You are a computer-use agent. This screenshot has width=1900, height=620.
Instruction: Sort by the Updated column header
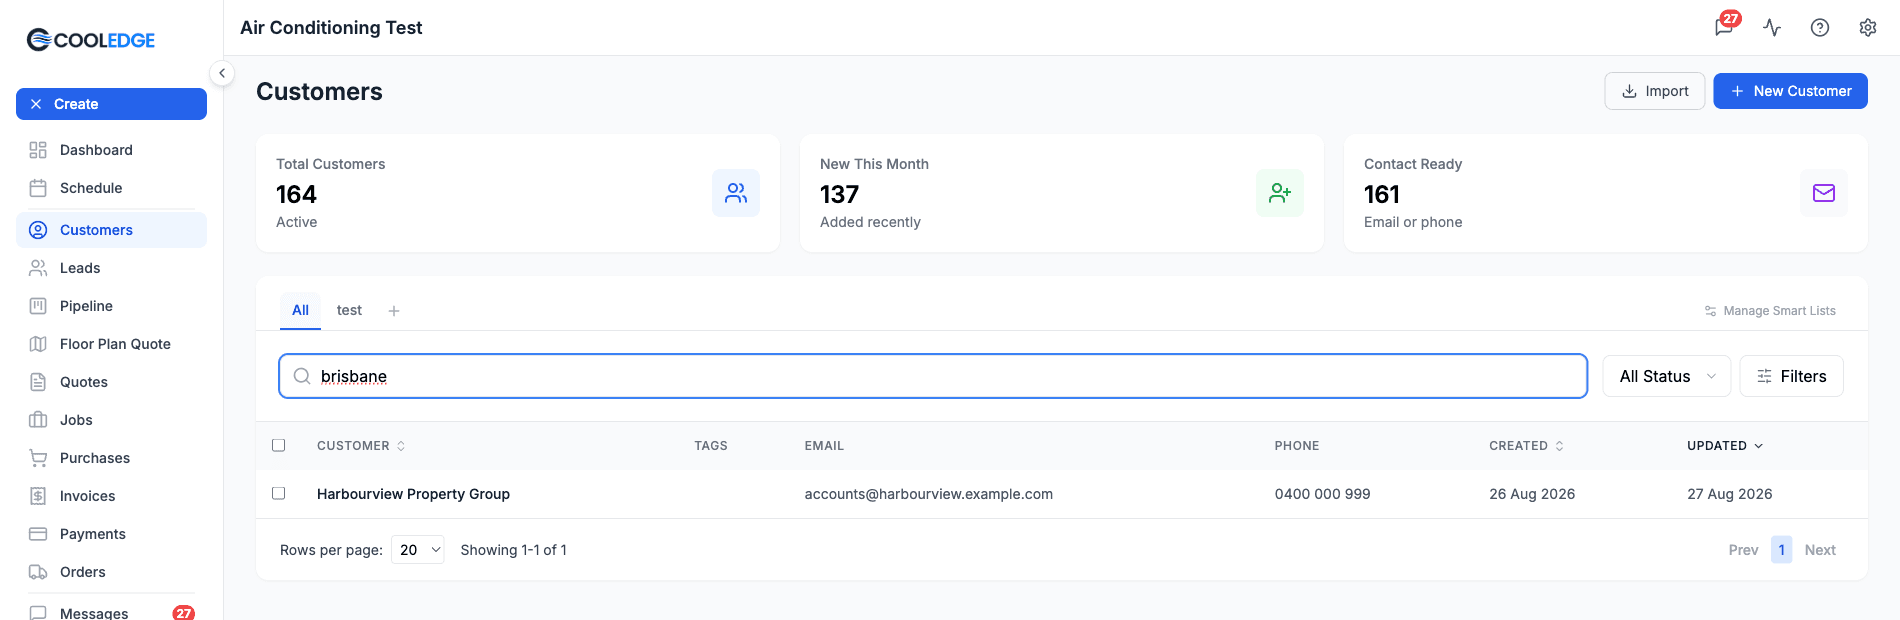pyautogui.click(x=1725, y=446)
